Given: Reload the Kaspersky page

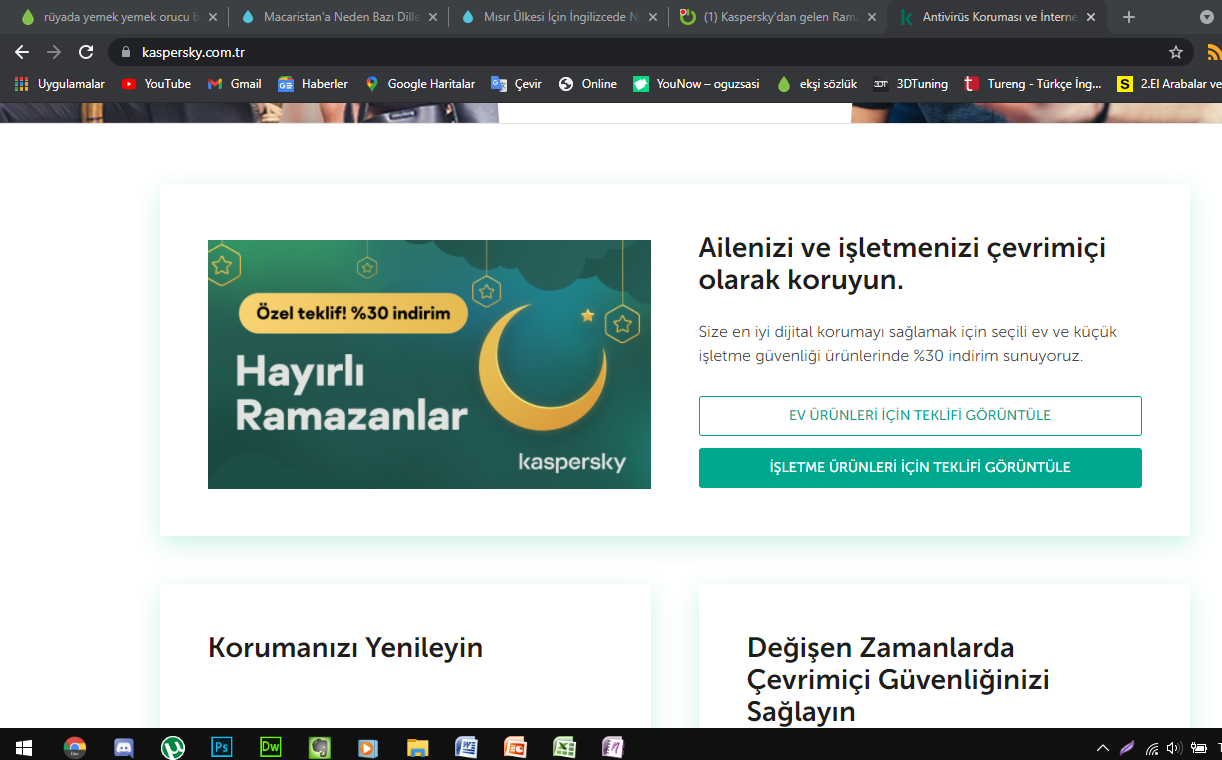Looking at the screenshot, I should coord(86,52).
